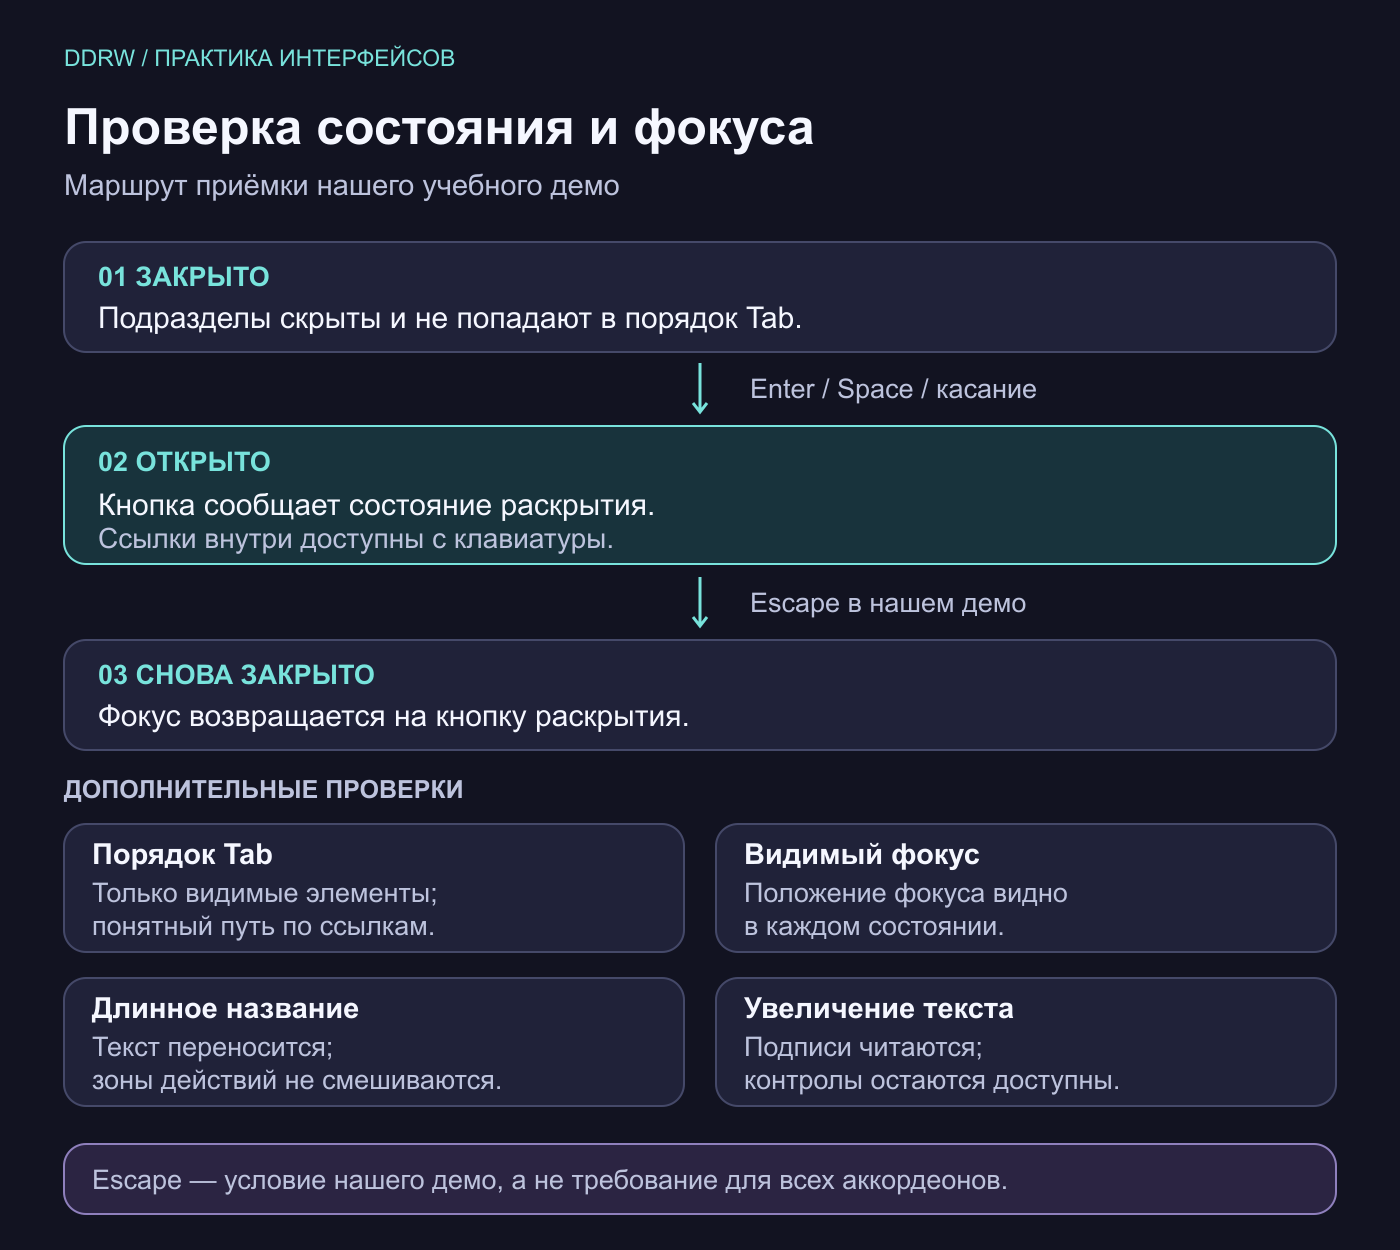Click the label 'Escape в нашем демо'
Viewport: 1400px width, 1250px height.
[888, 603]
